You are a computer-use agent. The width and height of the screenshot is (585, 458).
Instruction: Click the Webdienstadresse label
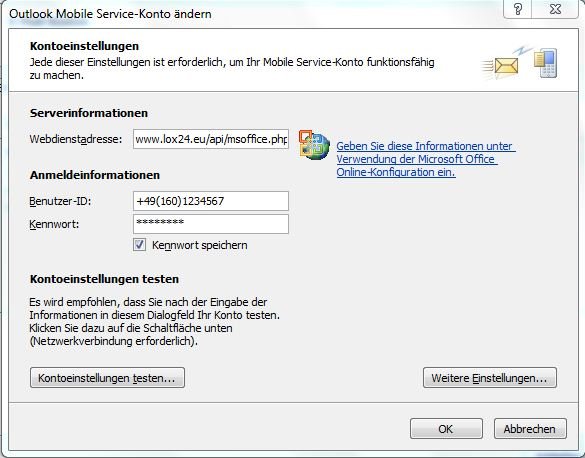click(x=76, y=139)
